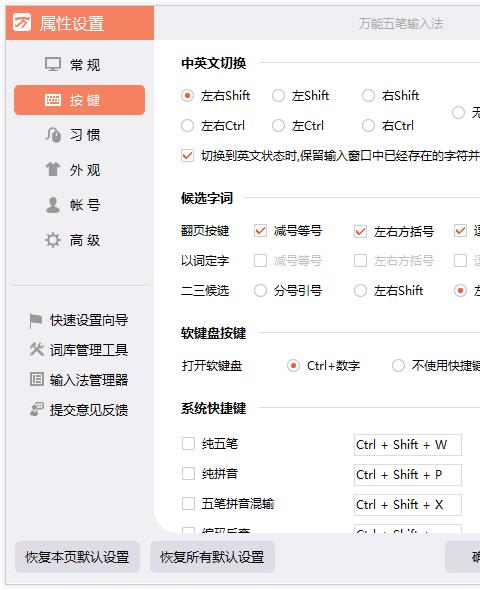Click the 候选字词 section heading
The width and height of the screenshot is (480, 590).
[207, 198]
